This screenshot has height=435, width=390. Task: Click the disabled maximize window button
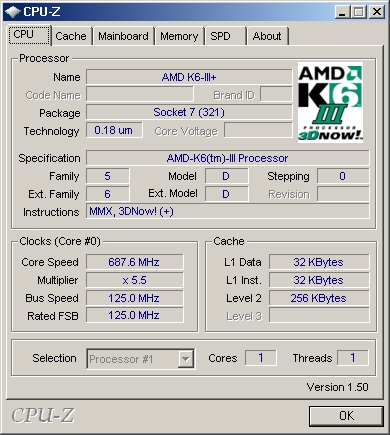click(358, 12)
